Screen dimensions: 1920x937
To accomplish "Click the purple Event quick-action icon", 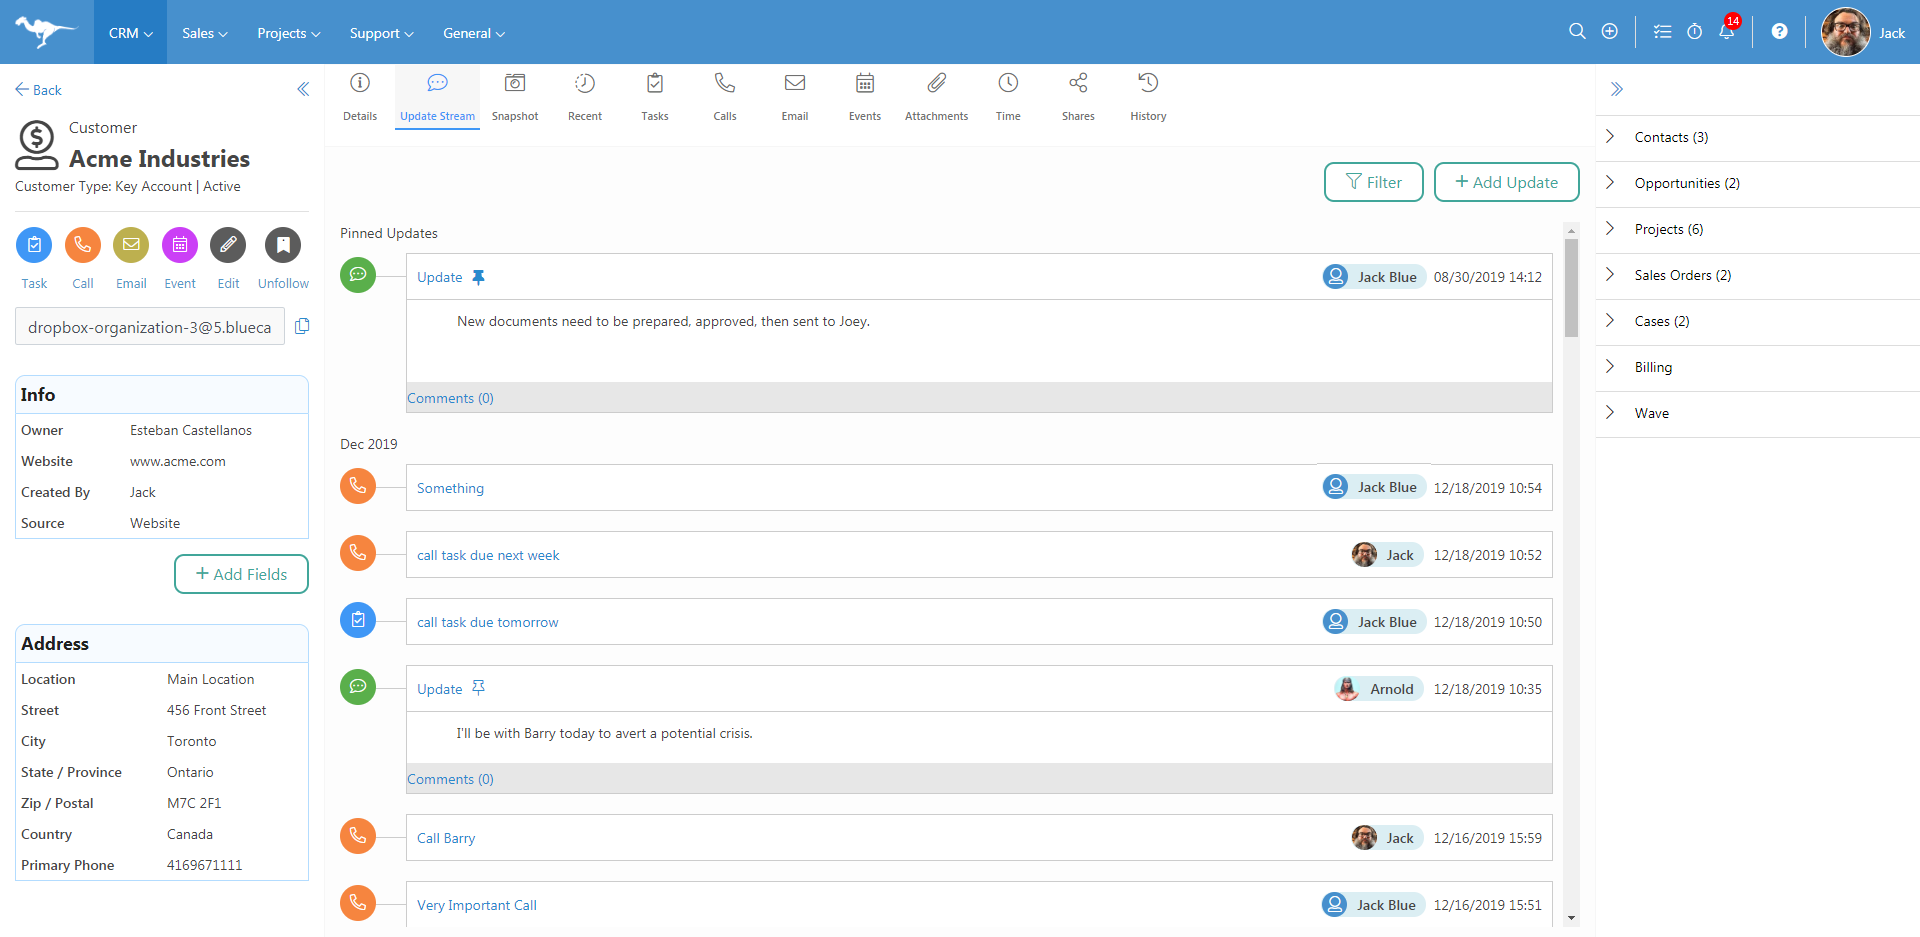I will pos(180,245).
